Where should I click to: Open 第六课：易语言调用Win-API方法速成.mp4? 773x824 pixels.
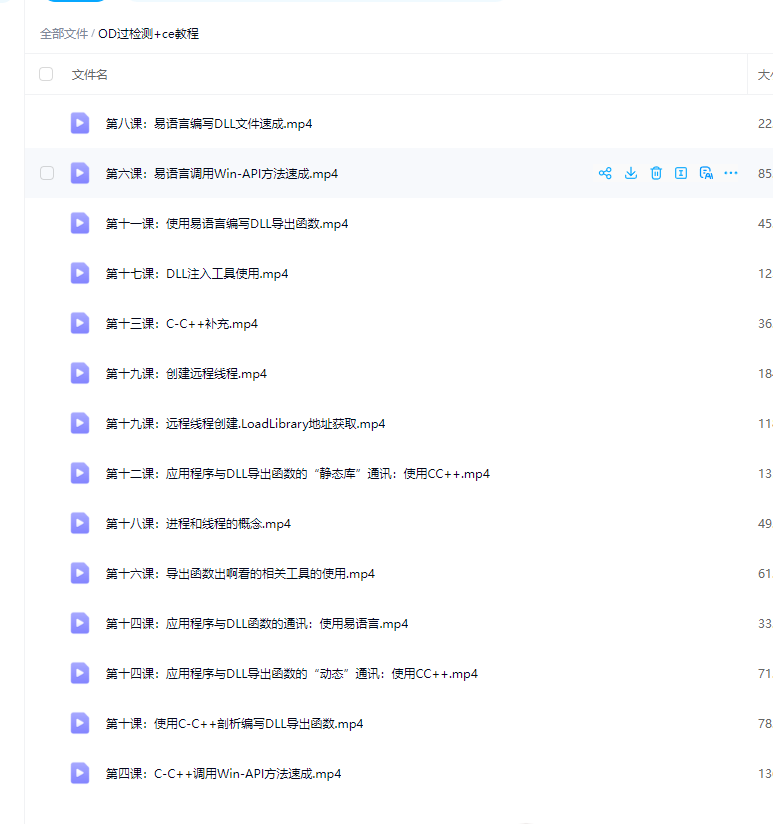point(221,173)
